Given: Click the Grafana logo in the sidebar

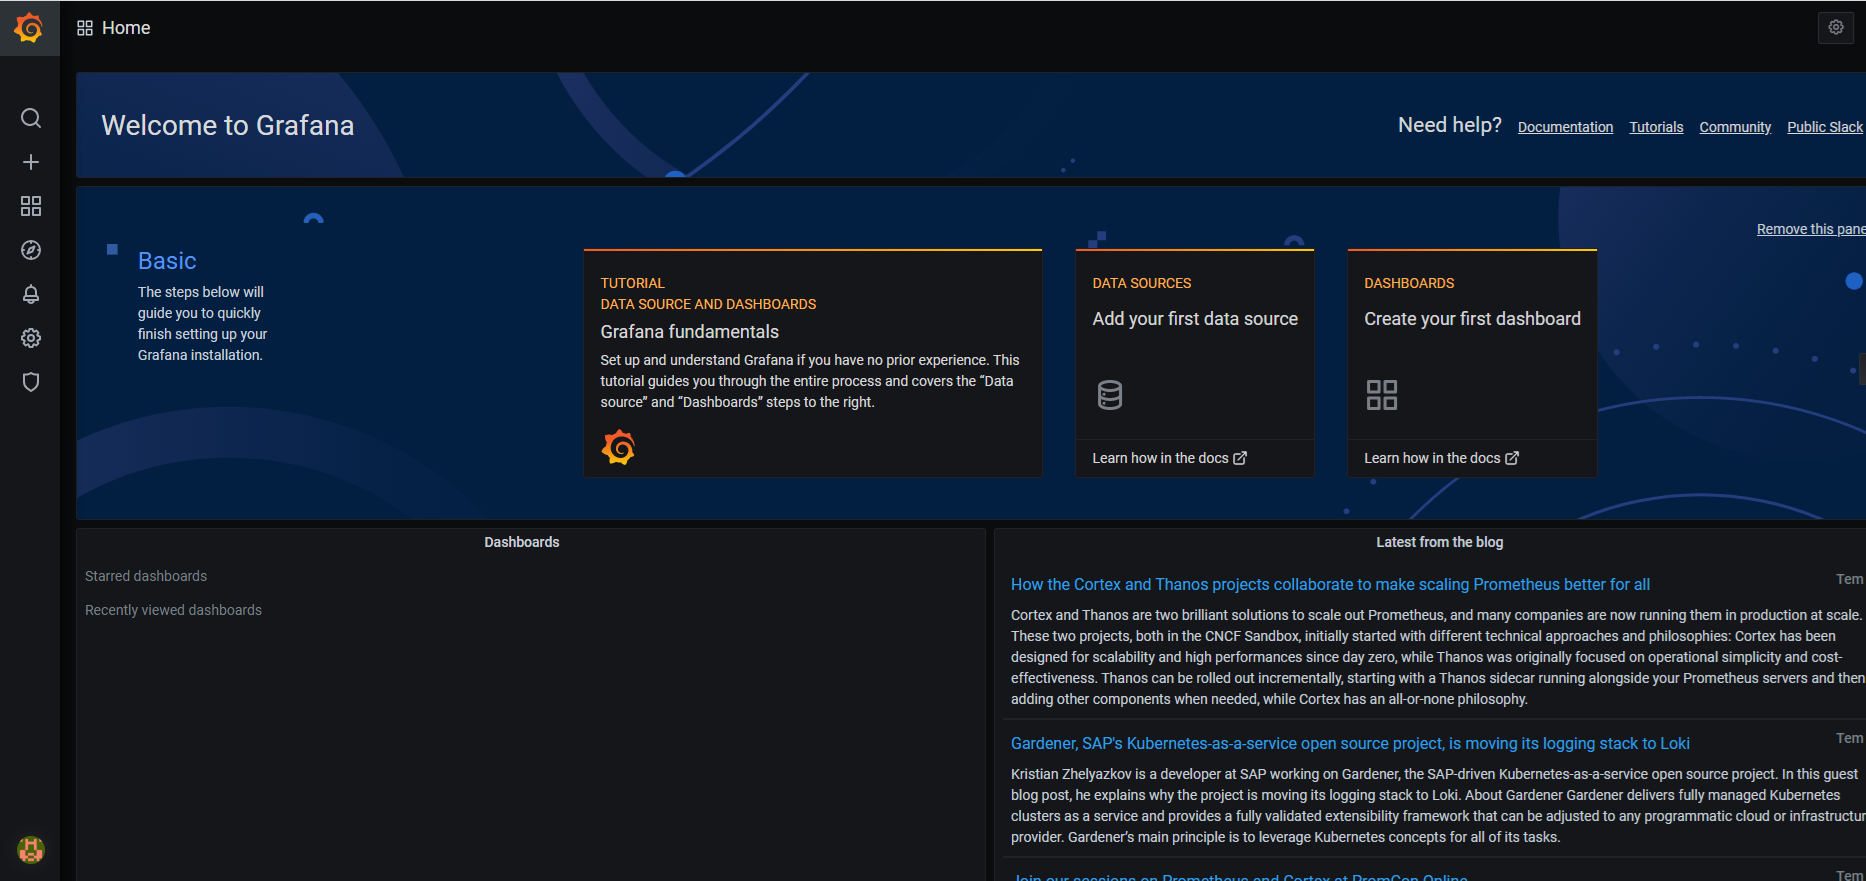Looking at the screenshot, I should (29, 28).
